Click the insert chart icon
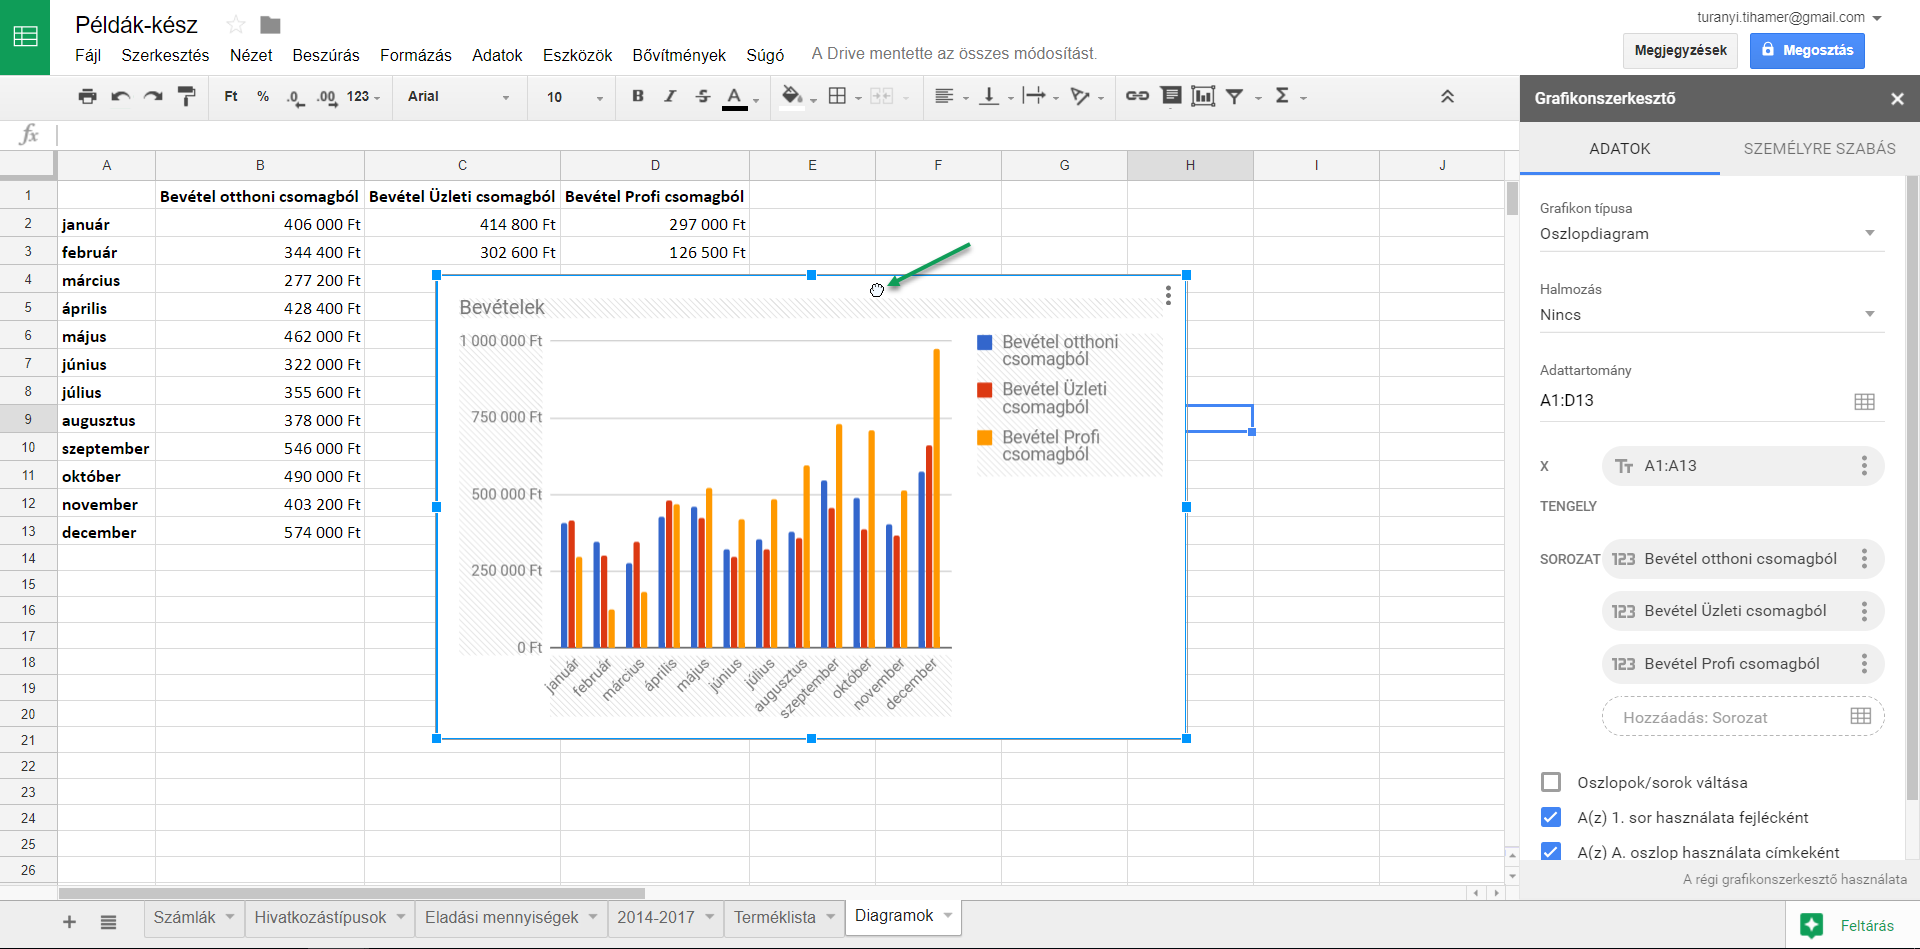The width and height of the screenshot is (1920, 949). point(1203,97)
